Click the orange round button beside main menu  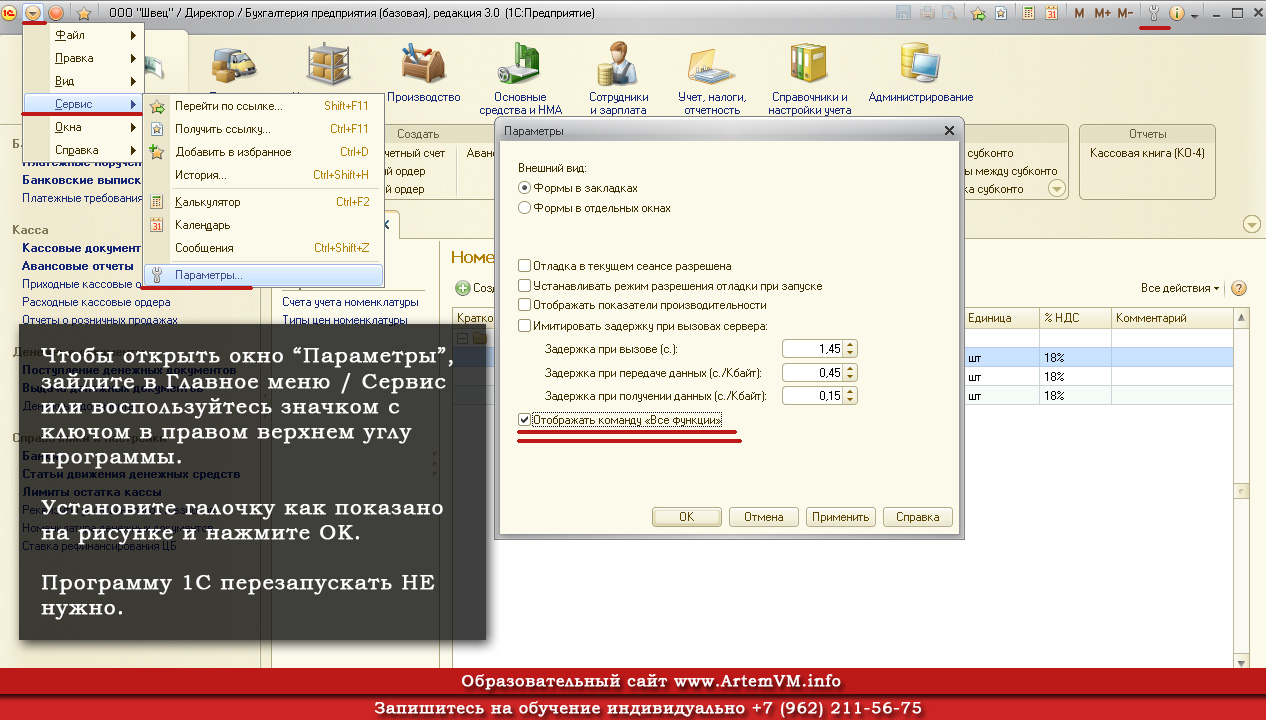57,14
